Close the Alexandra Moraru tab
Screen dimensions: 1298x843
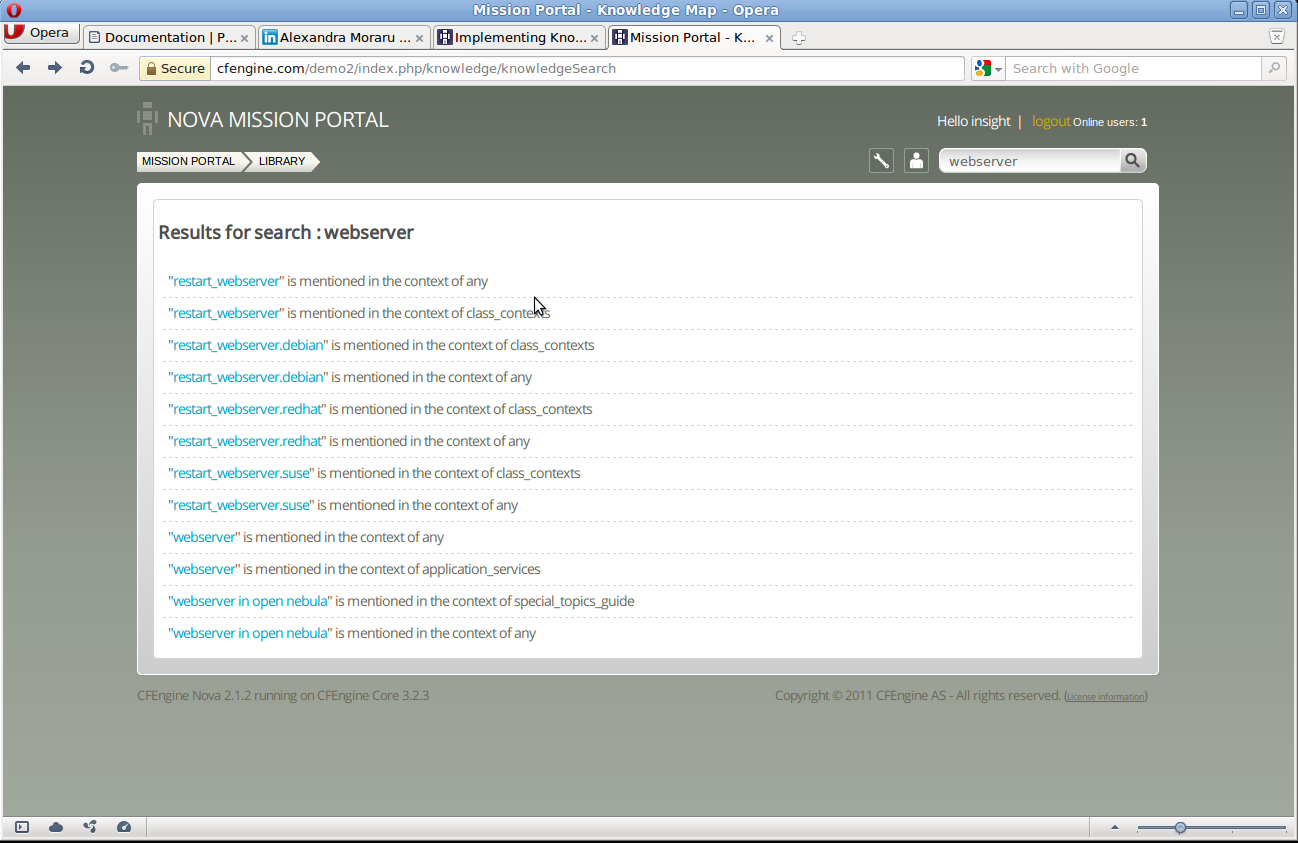tap(420, 38)
